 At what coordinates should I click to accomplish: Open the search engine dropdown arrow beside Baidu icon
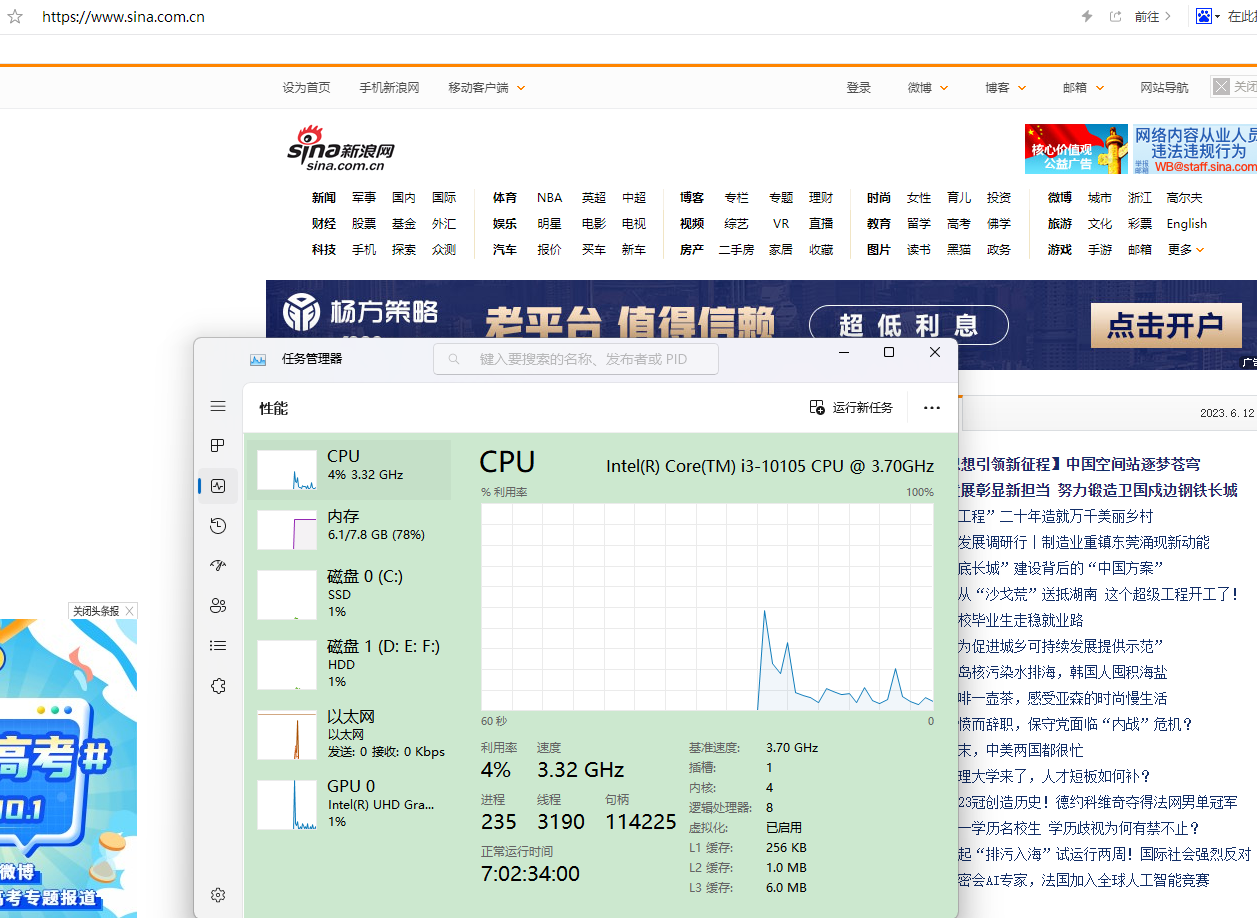[1217, 16]
